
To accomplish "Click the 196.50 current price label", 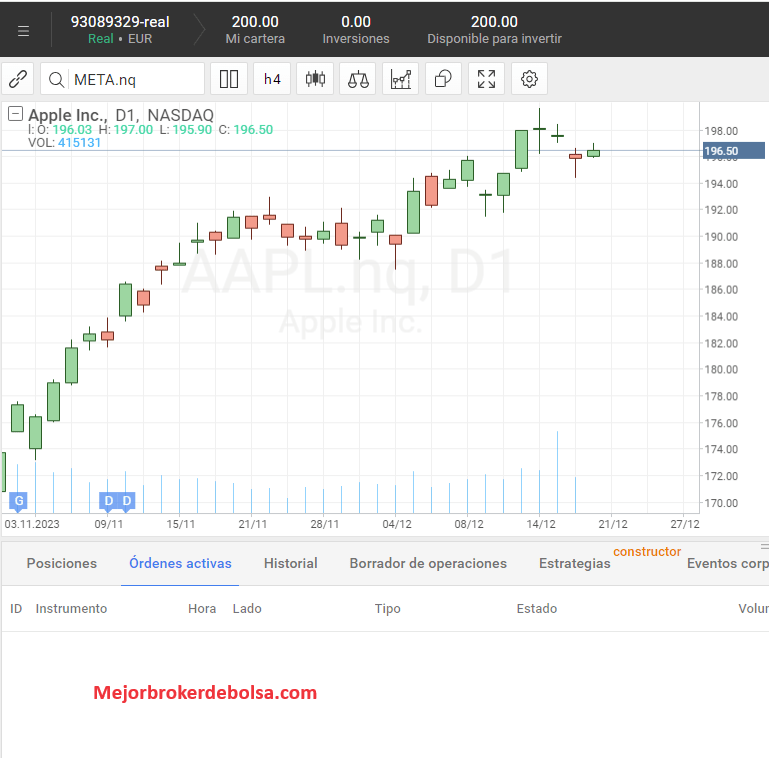I will (733, 151).
